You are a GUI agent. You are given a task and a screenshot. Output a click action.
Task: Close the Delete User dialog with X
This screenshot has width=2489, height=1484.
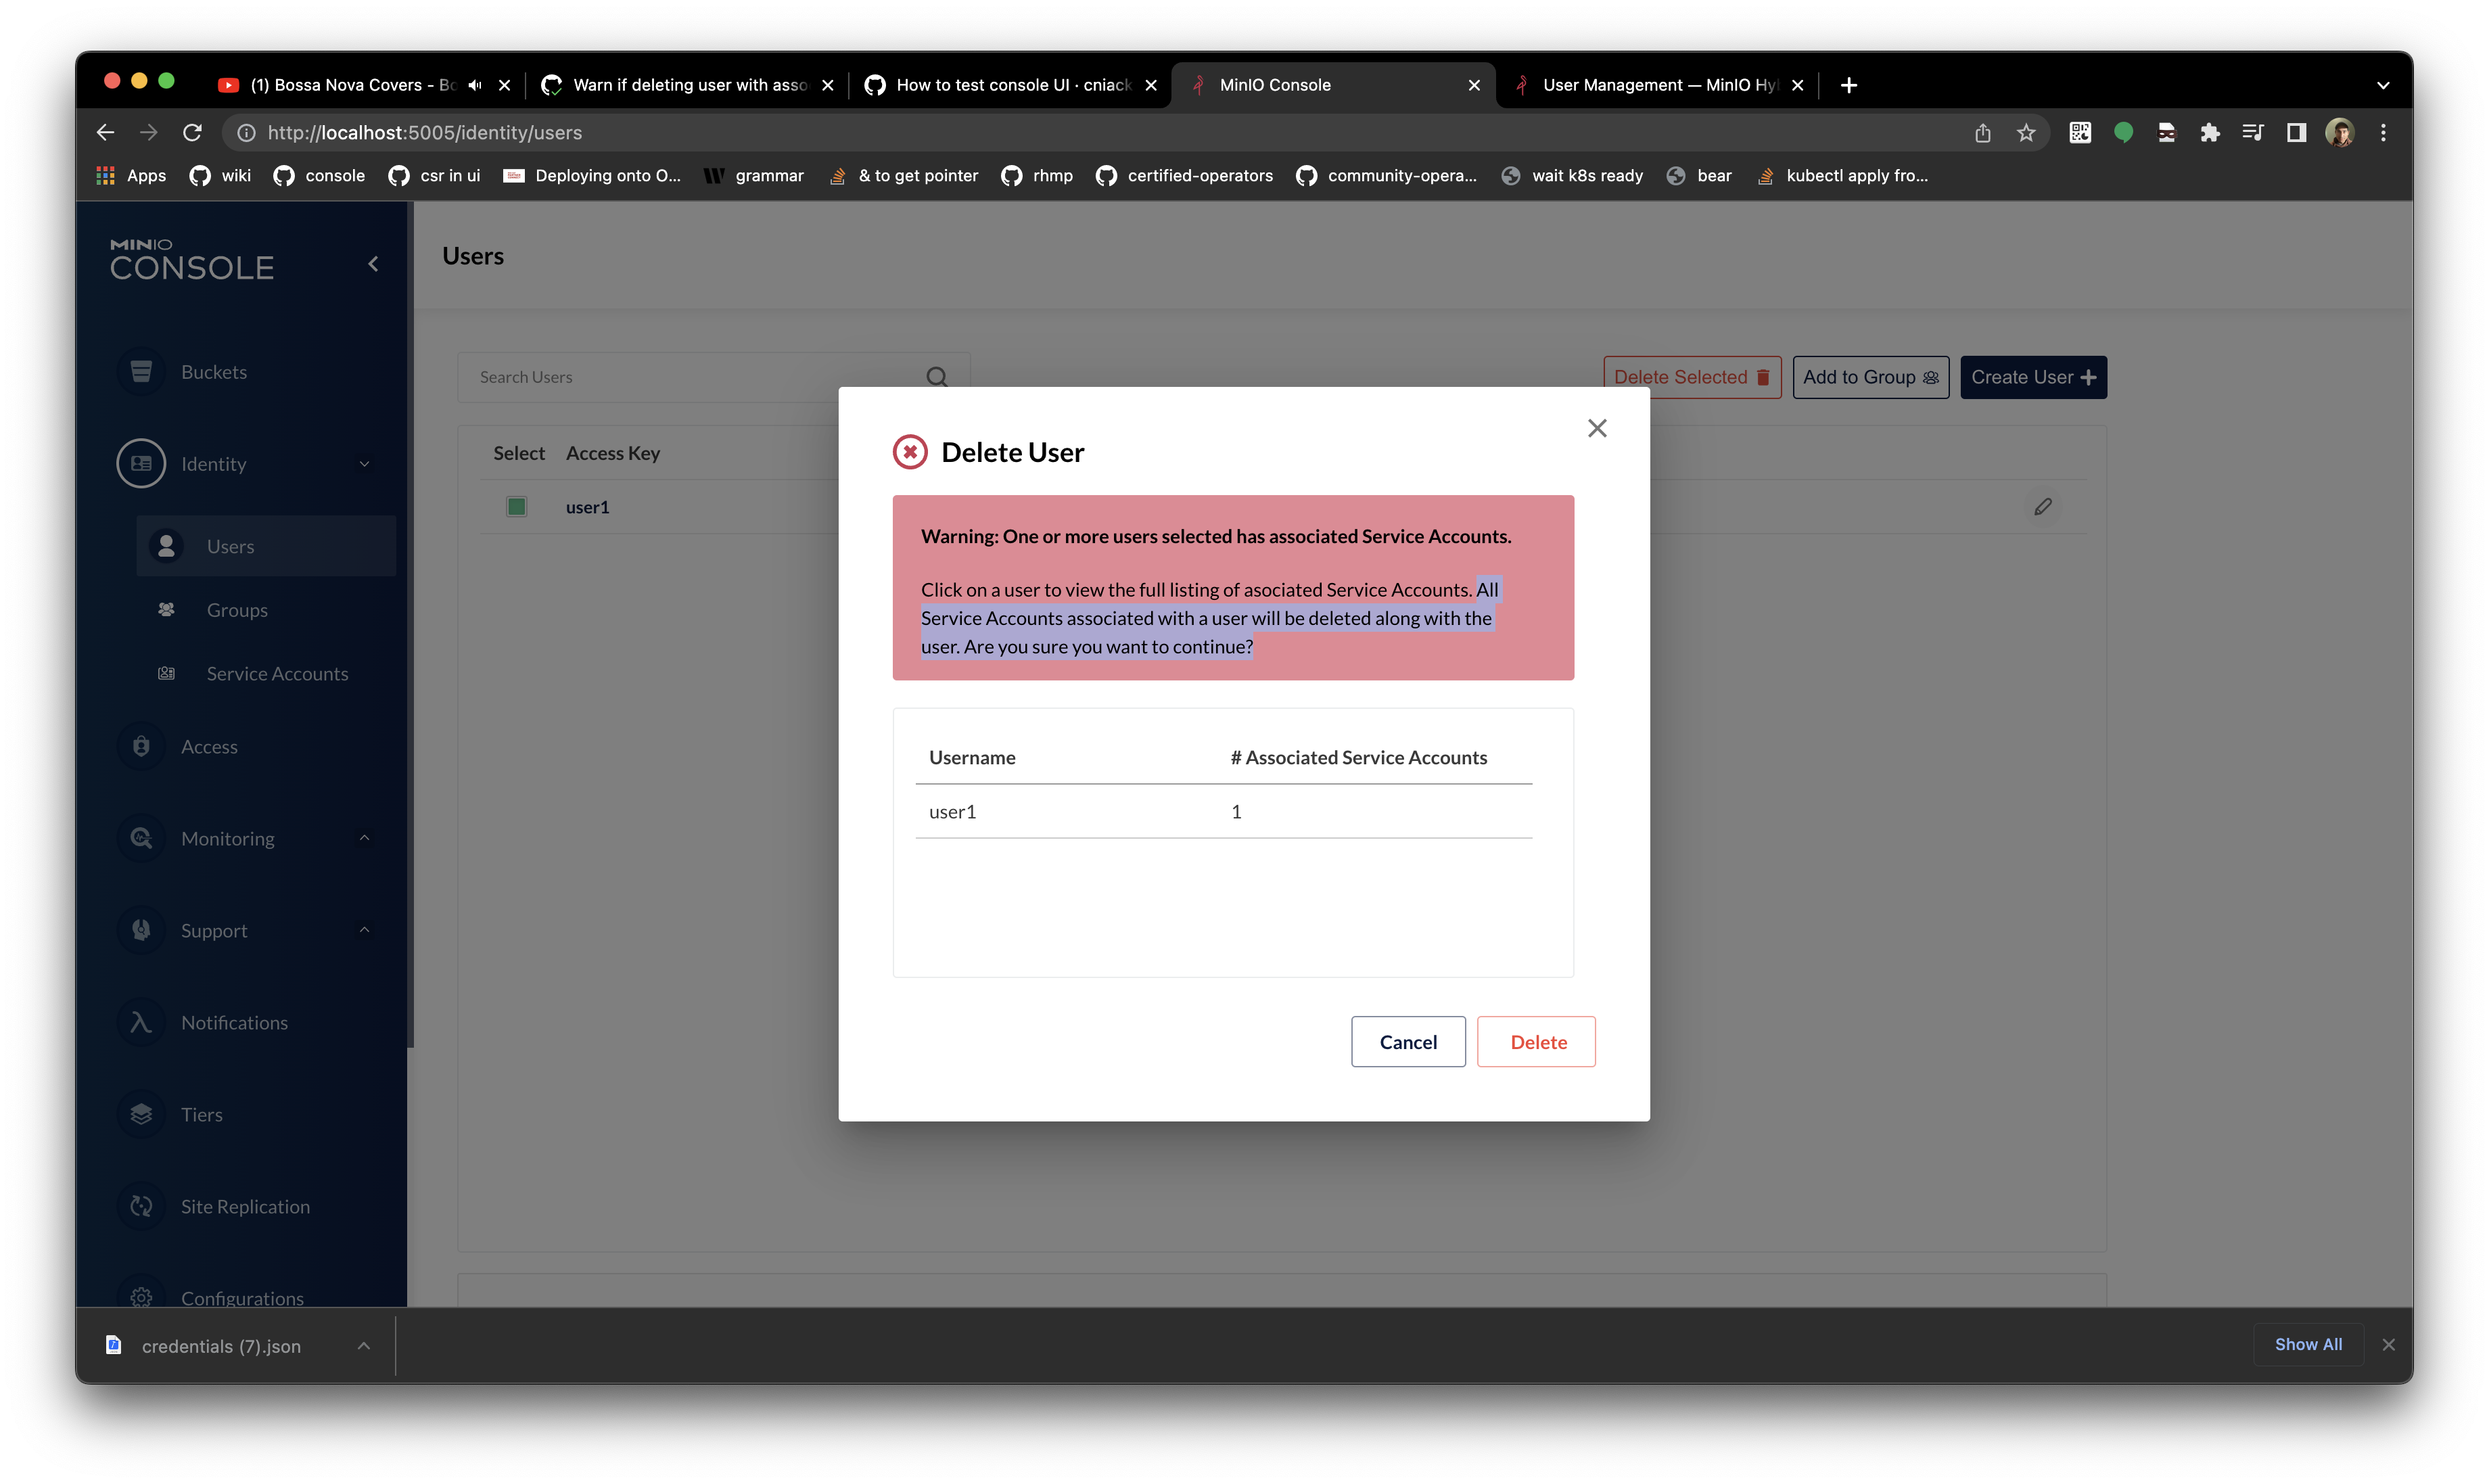click(1596, 428)
